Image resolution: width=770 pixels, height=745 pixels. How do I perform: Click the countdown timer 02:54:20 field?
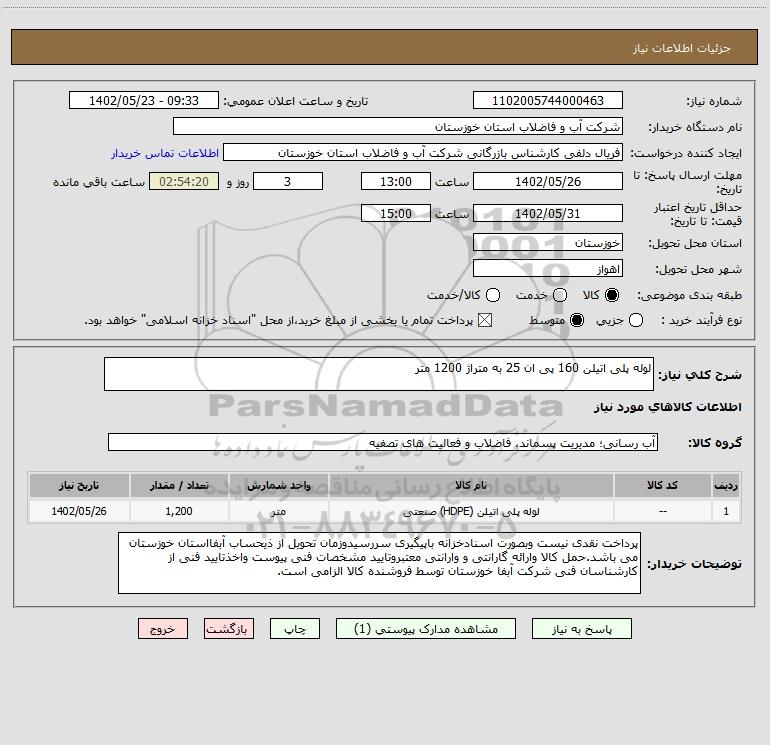(184, 181)
